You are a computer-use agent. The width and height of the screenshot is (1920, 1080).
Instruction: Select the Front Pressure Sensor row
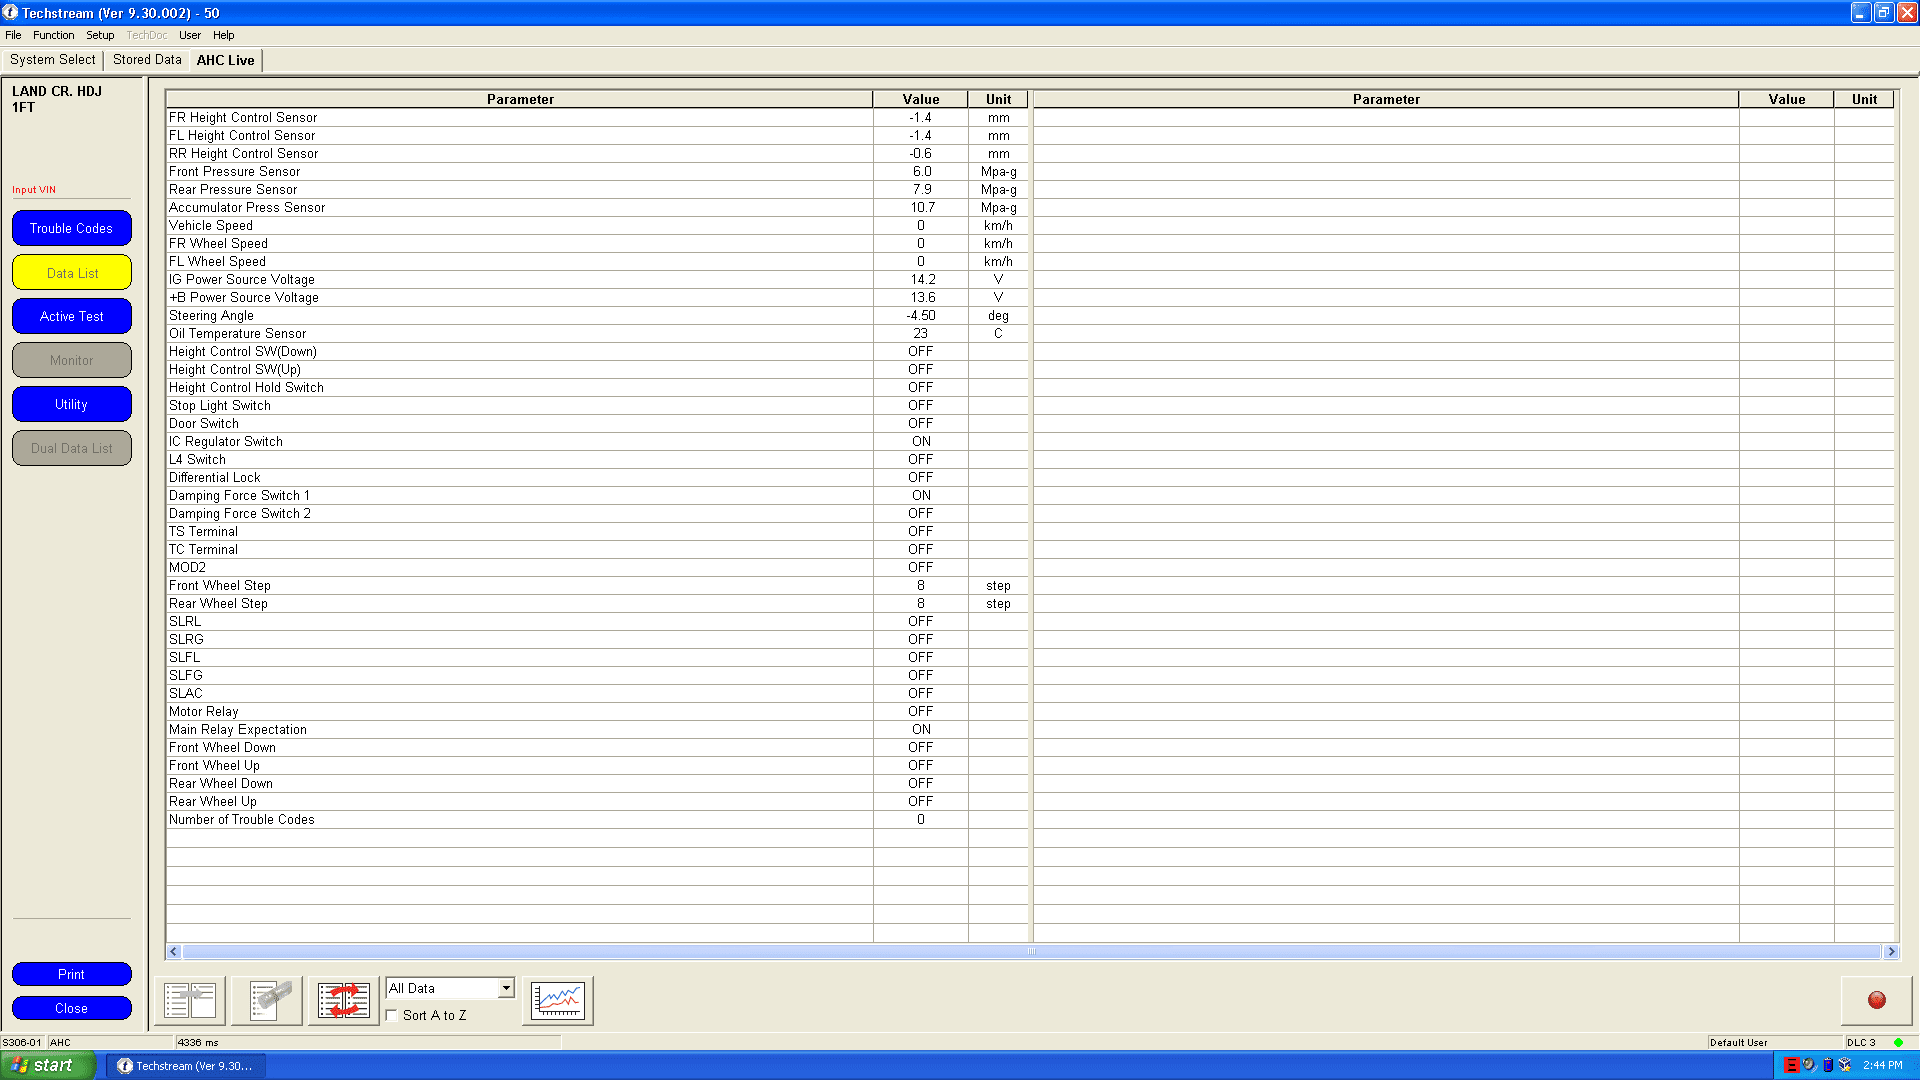click(597, 172)
